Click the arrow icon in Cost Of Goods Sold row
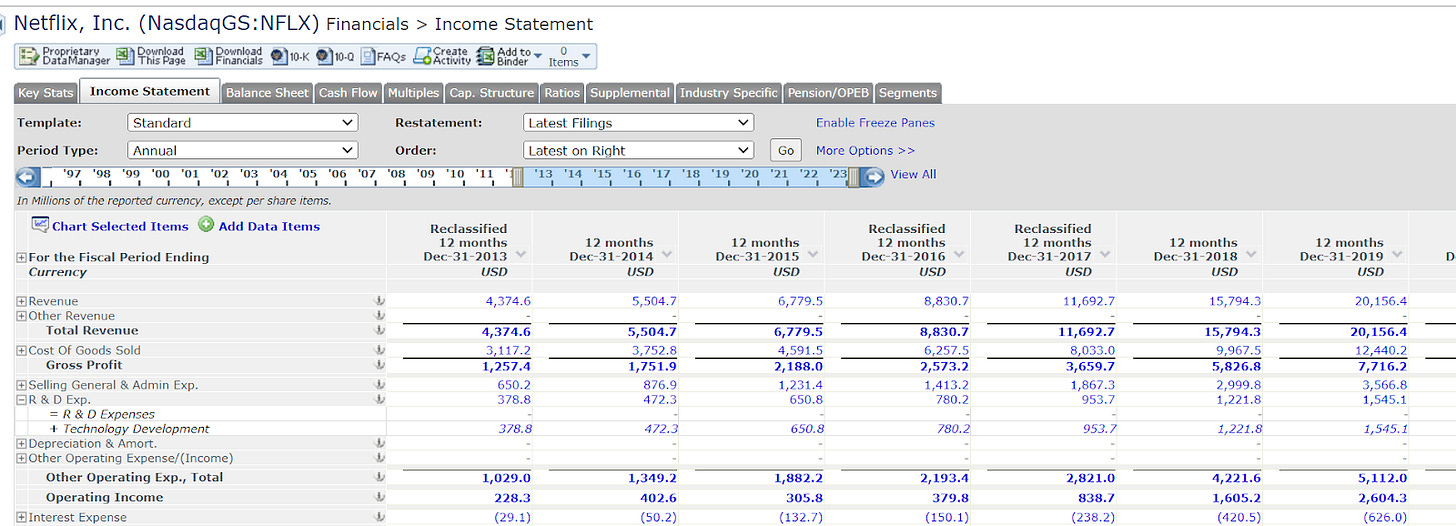 click(x=379, y=350)
